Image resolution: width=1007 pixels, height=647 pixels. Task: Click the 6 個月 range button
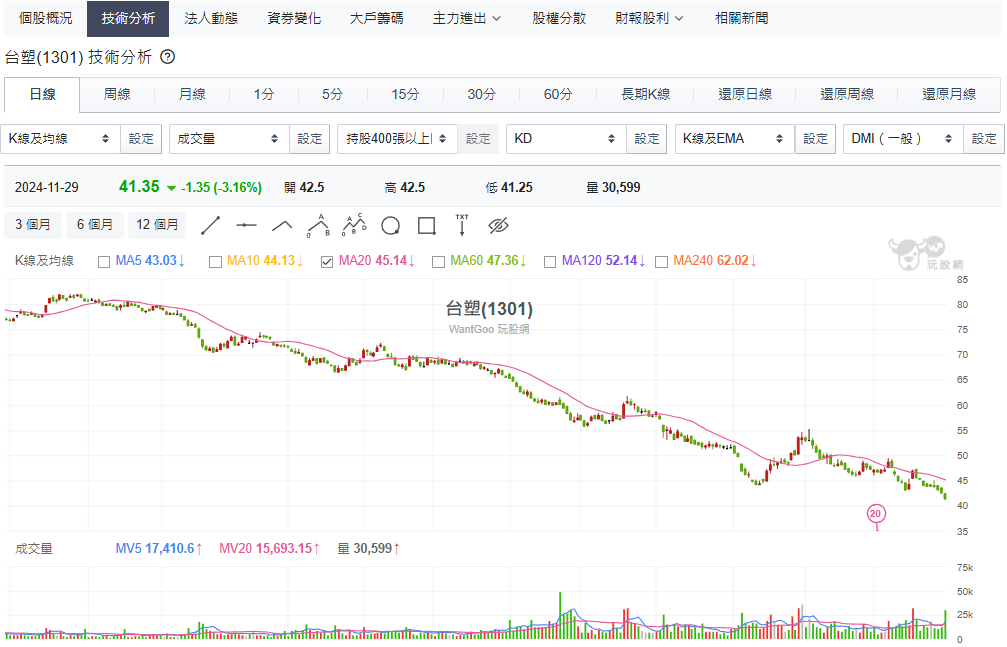point(95,225)
